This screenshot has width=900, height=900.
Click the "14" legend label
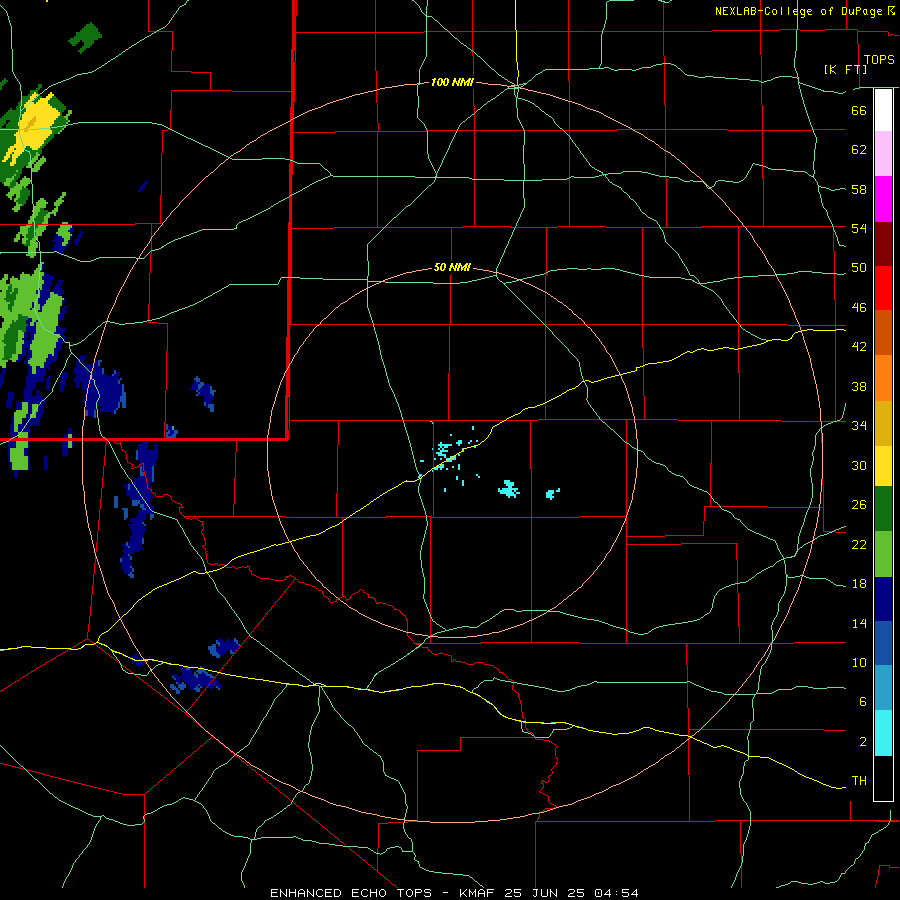[x=859, y=623]
